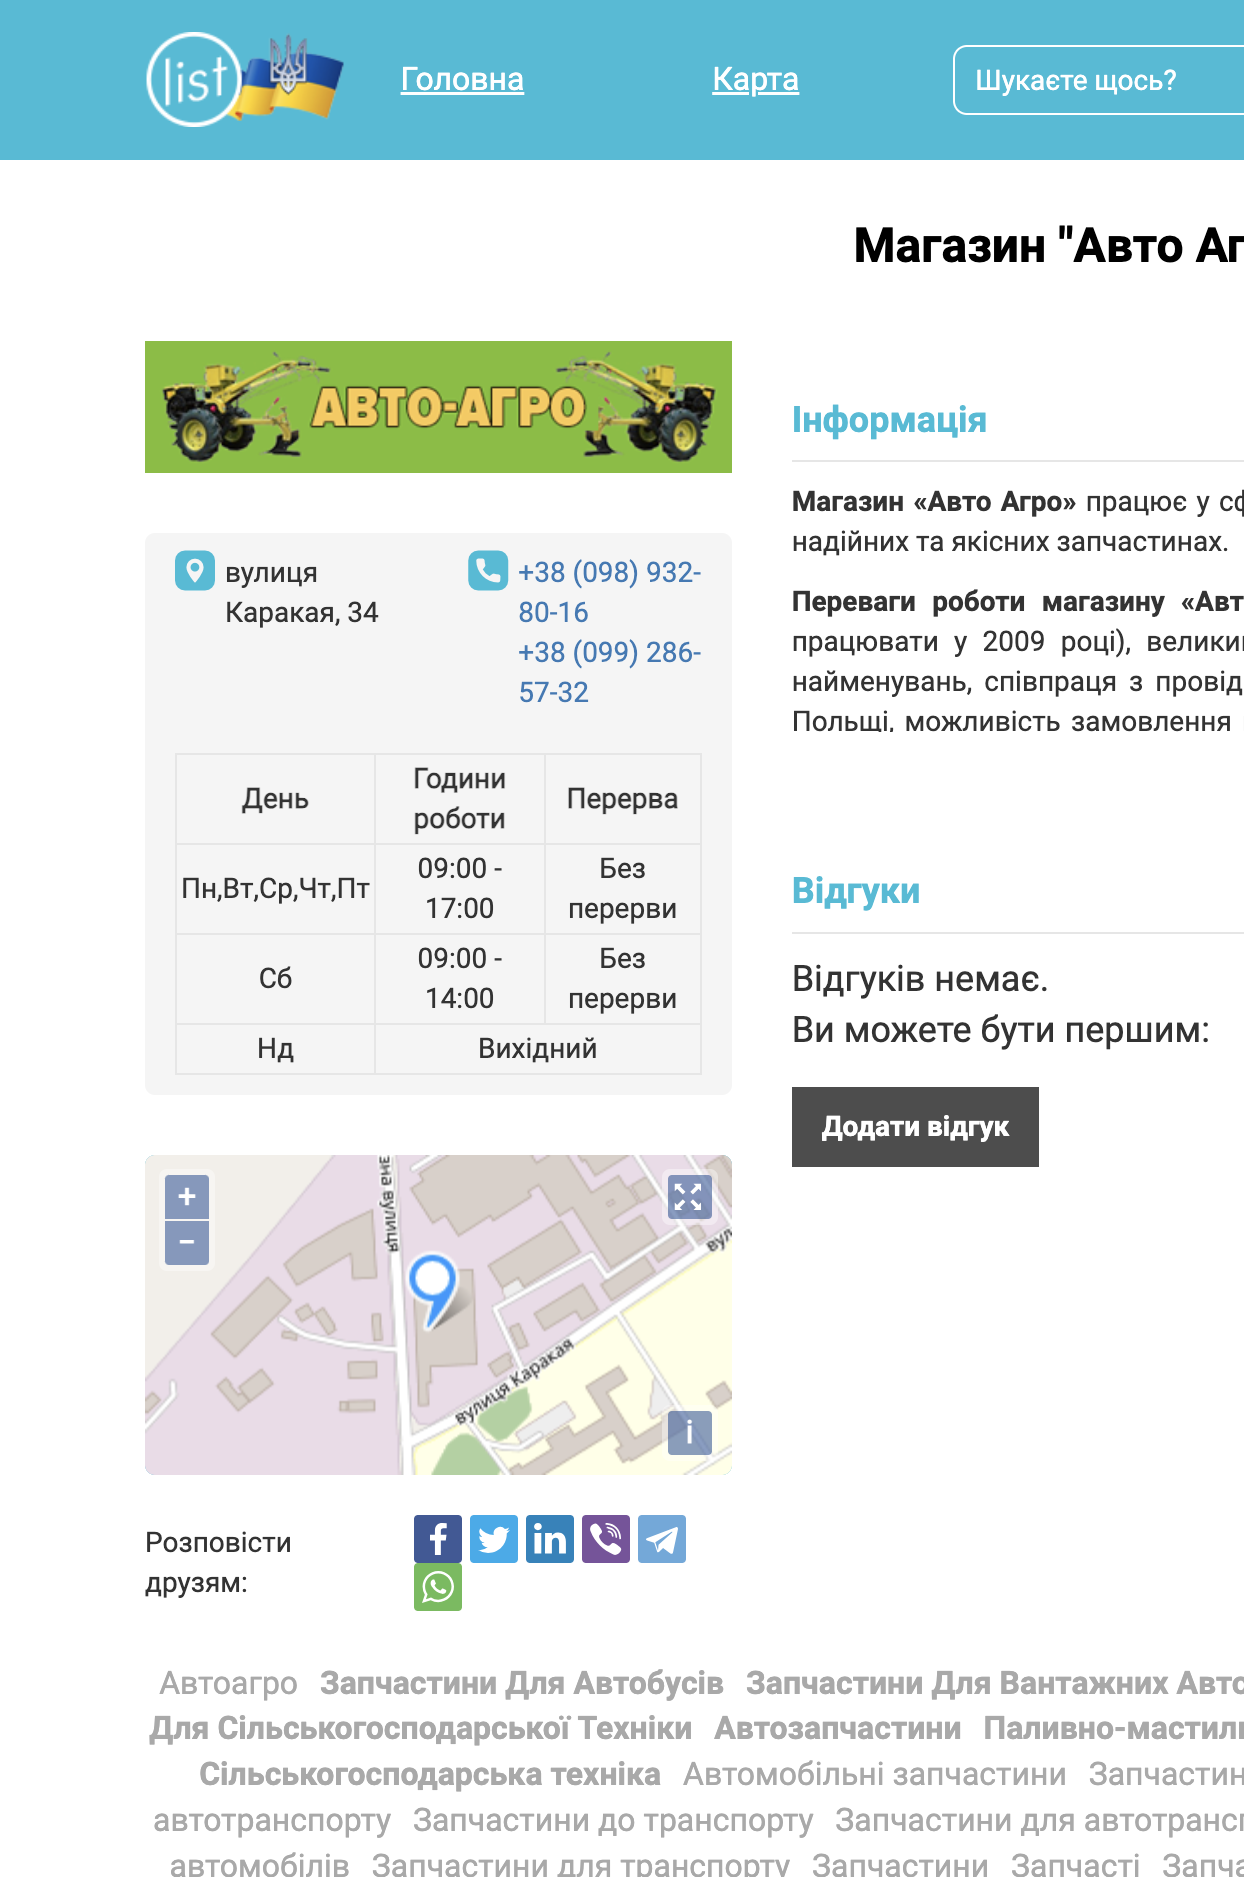Share page on Twitter
The width and height of the screenshot is (1244, 1877).
(494, 1539)
